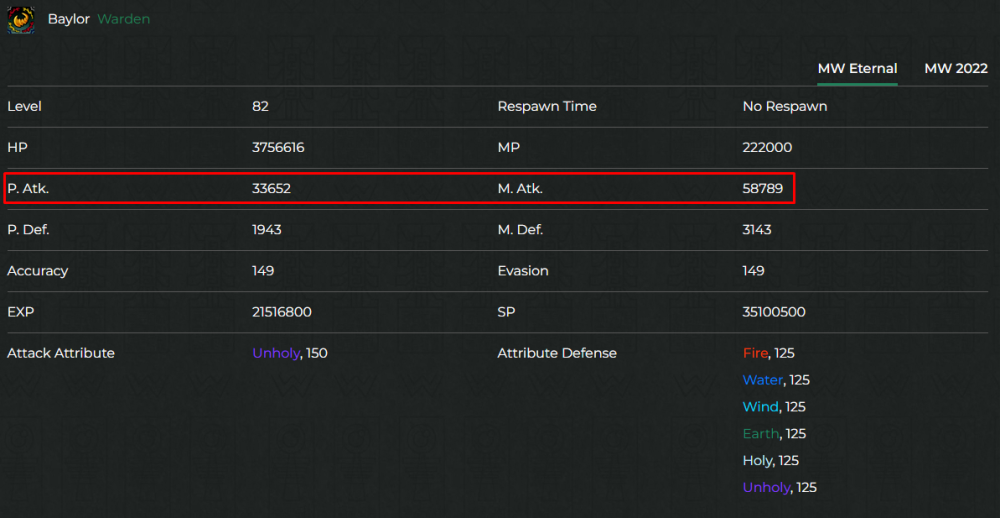Click the M. Atk. value 58789
Screen dimensions: 1000x518
[x=763, y=188]
